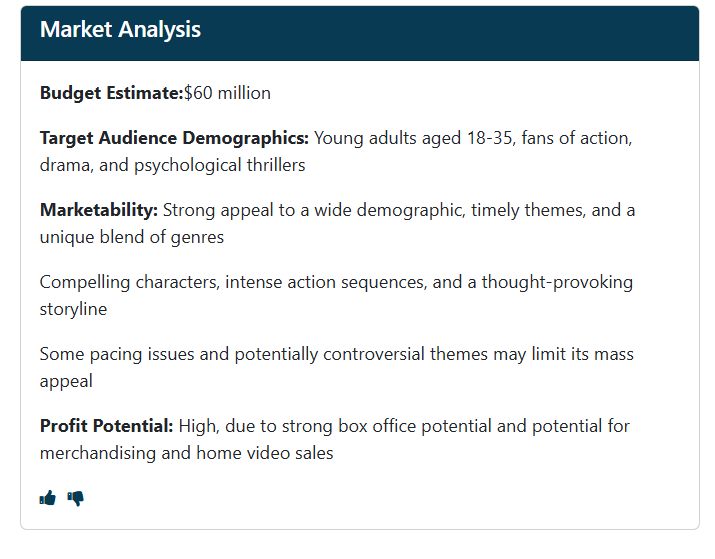Click the word 'appeal' ending the pacing paragraph
The image size is (715, 559).
[66, 382]
